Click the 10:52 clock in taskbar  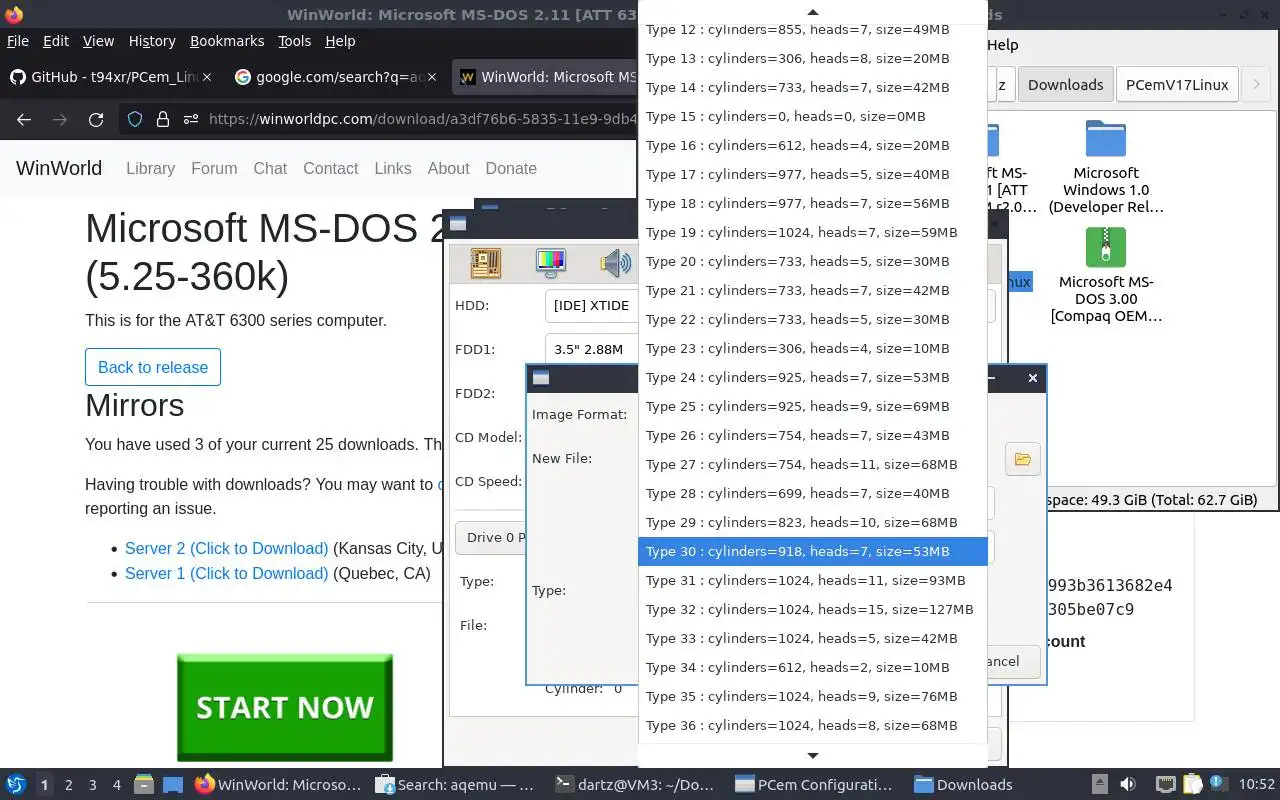tap(1257, 785)
